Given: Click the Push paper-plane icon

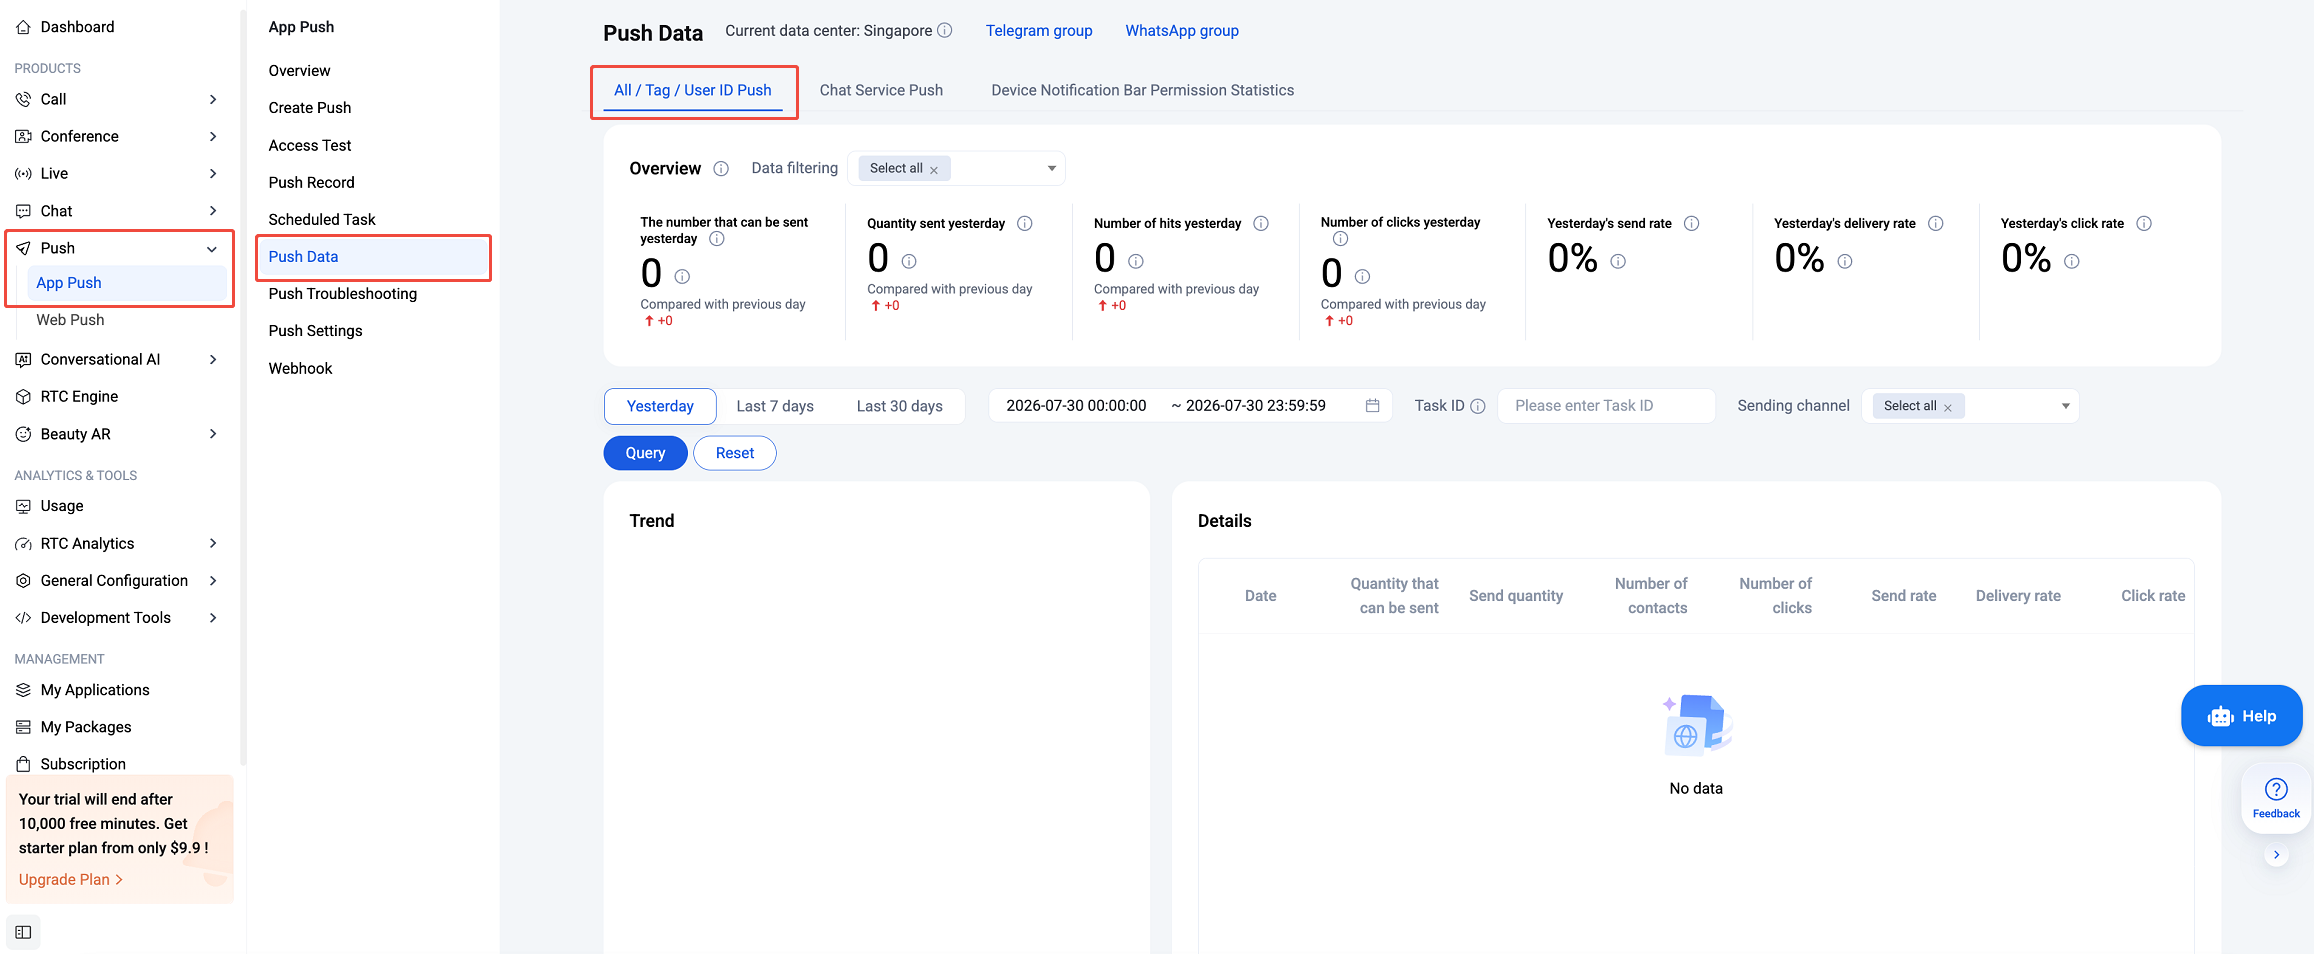Looking at the screenshot, I should click(23, 248).
